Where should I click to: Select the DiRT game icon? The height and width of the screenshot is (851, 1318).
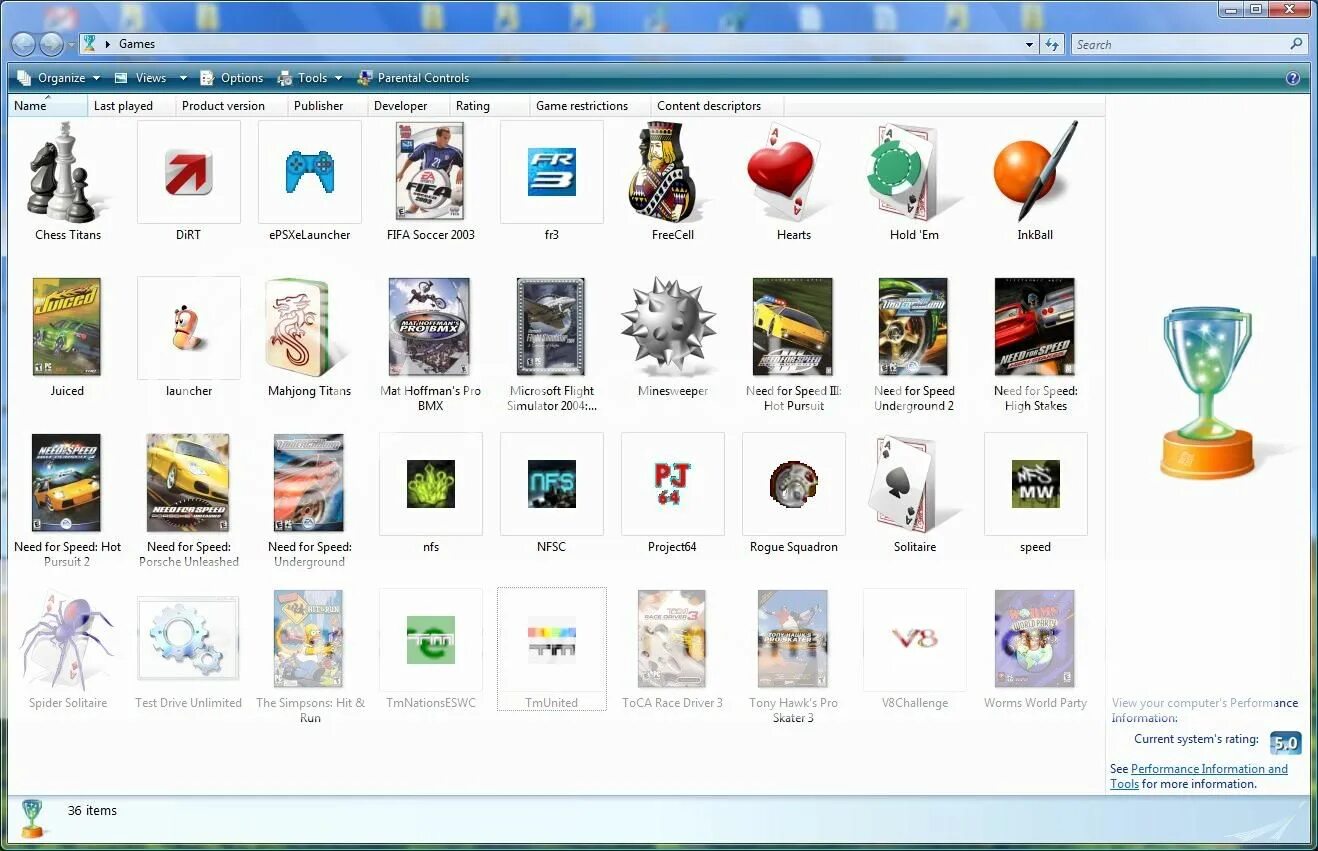tap(189, 172)
